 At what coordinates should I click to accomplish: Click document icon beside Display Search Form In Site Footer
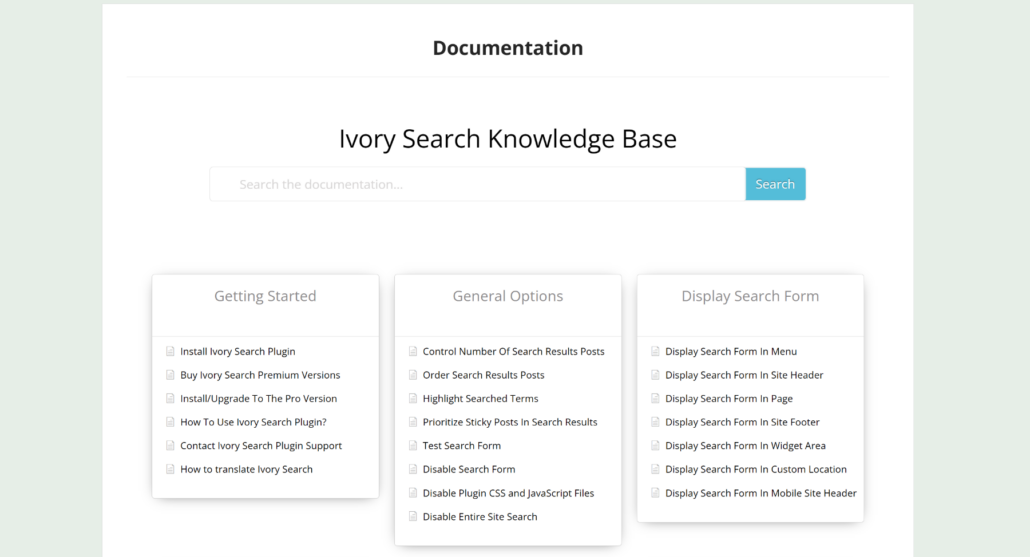(655, 422)
